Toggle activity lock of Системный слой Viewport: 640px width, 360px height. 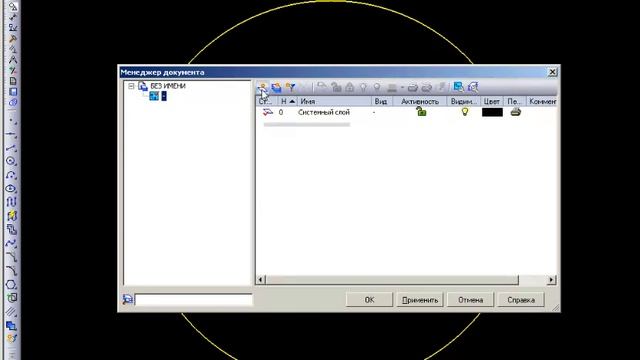pos(421,111)
